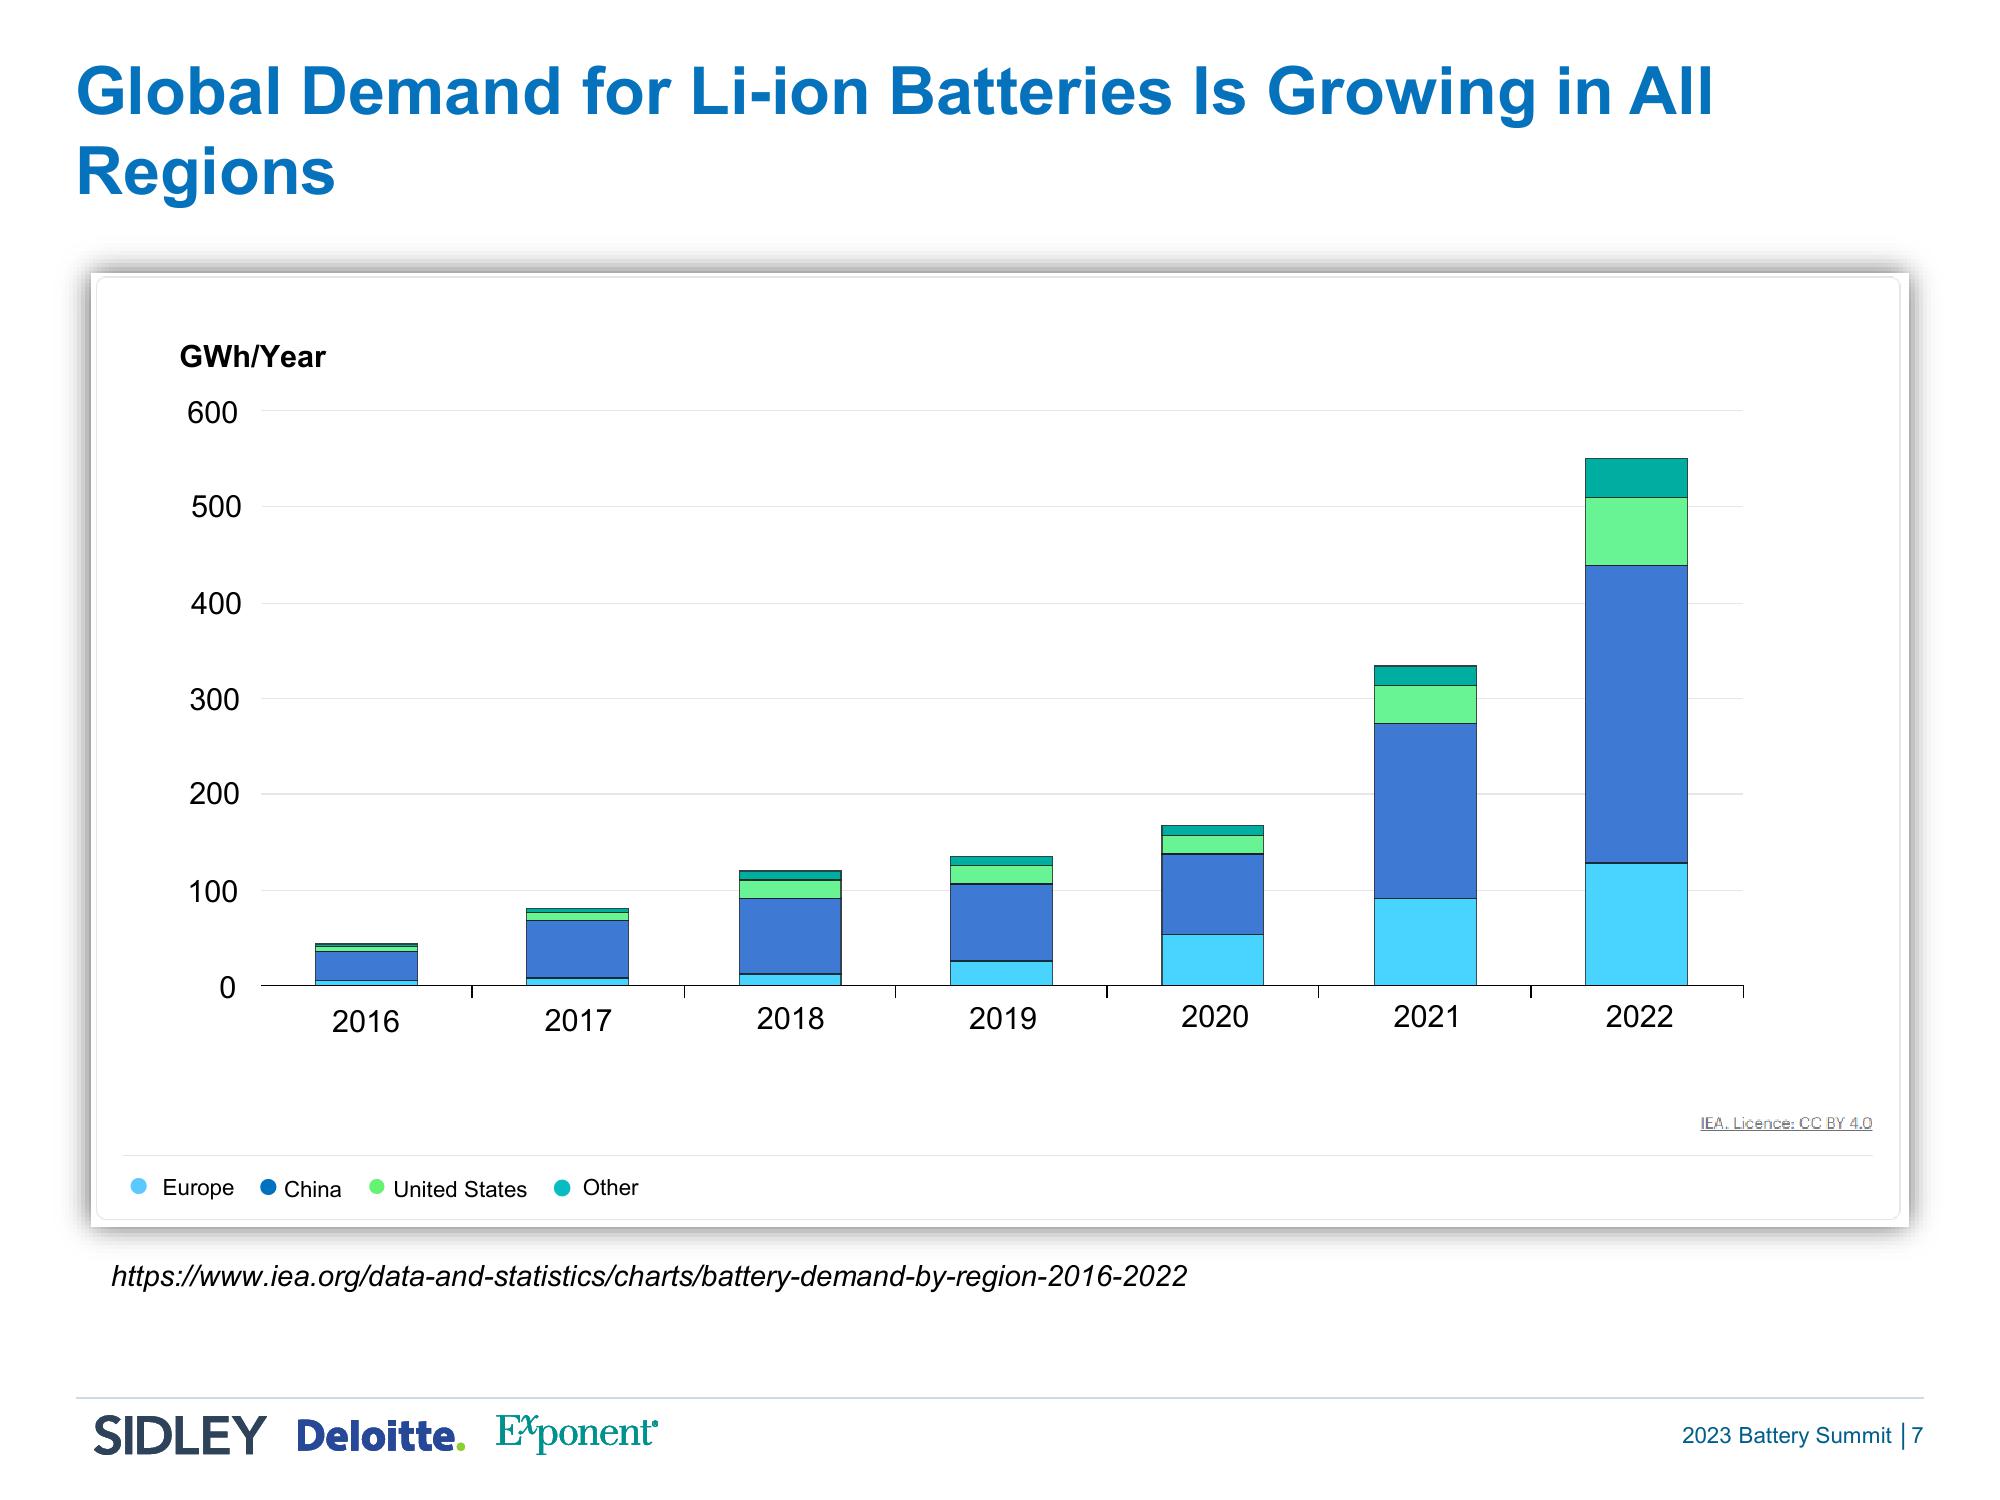Click the 2020 x-axis label
Viewport: 2000px width, 1500px height.
(1215, 1017)
